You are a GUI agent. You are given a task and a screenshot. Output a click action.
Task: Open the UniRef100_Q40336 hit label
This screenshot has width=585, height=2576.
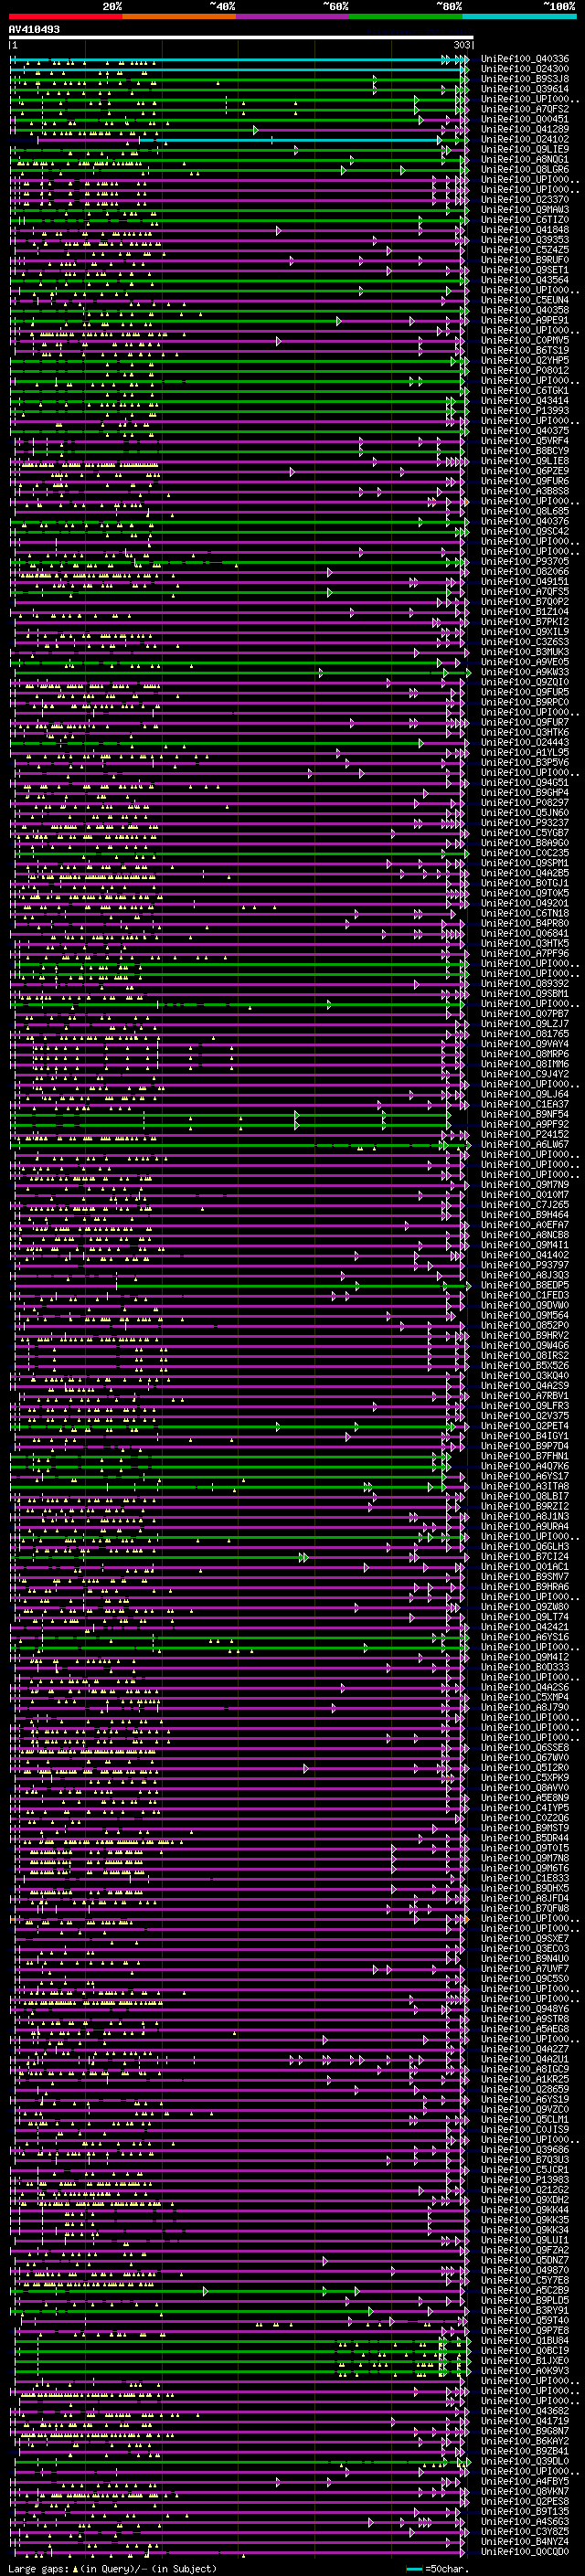click(524, 59)
